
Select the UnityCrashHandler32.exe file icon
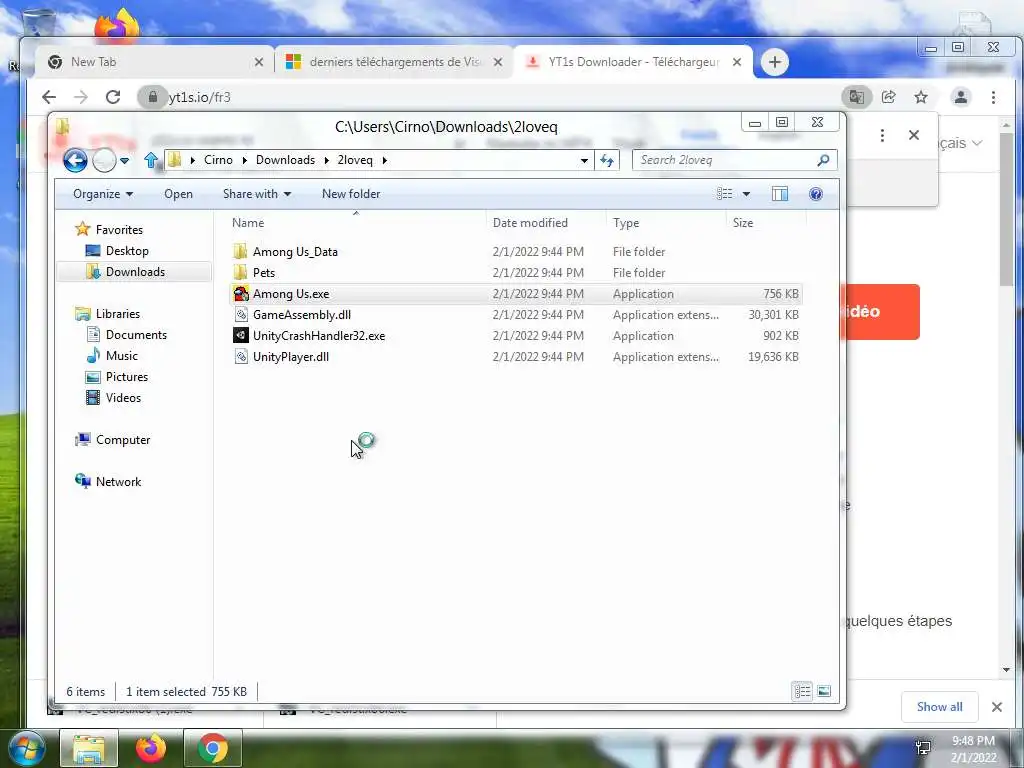click(x=241, y=336)
